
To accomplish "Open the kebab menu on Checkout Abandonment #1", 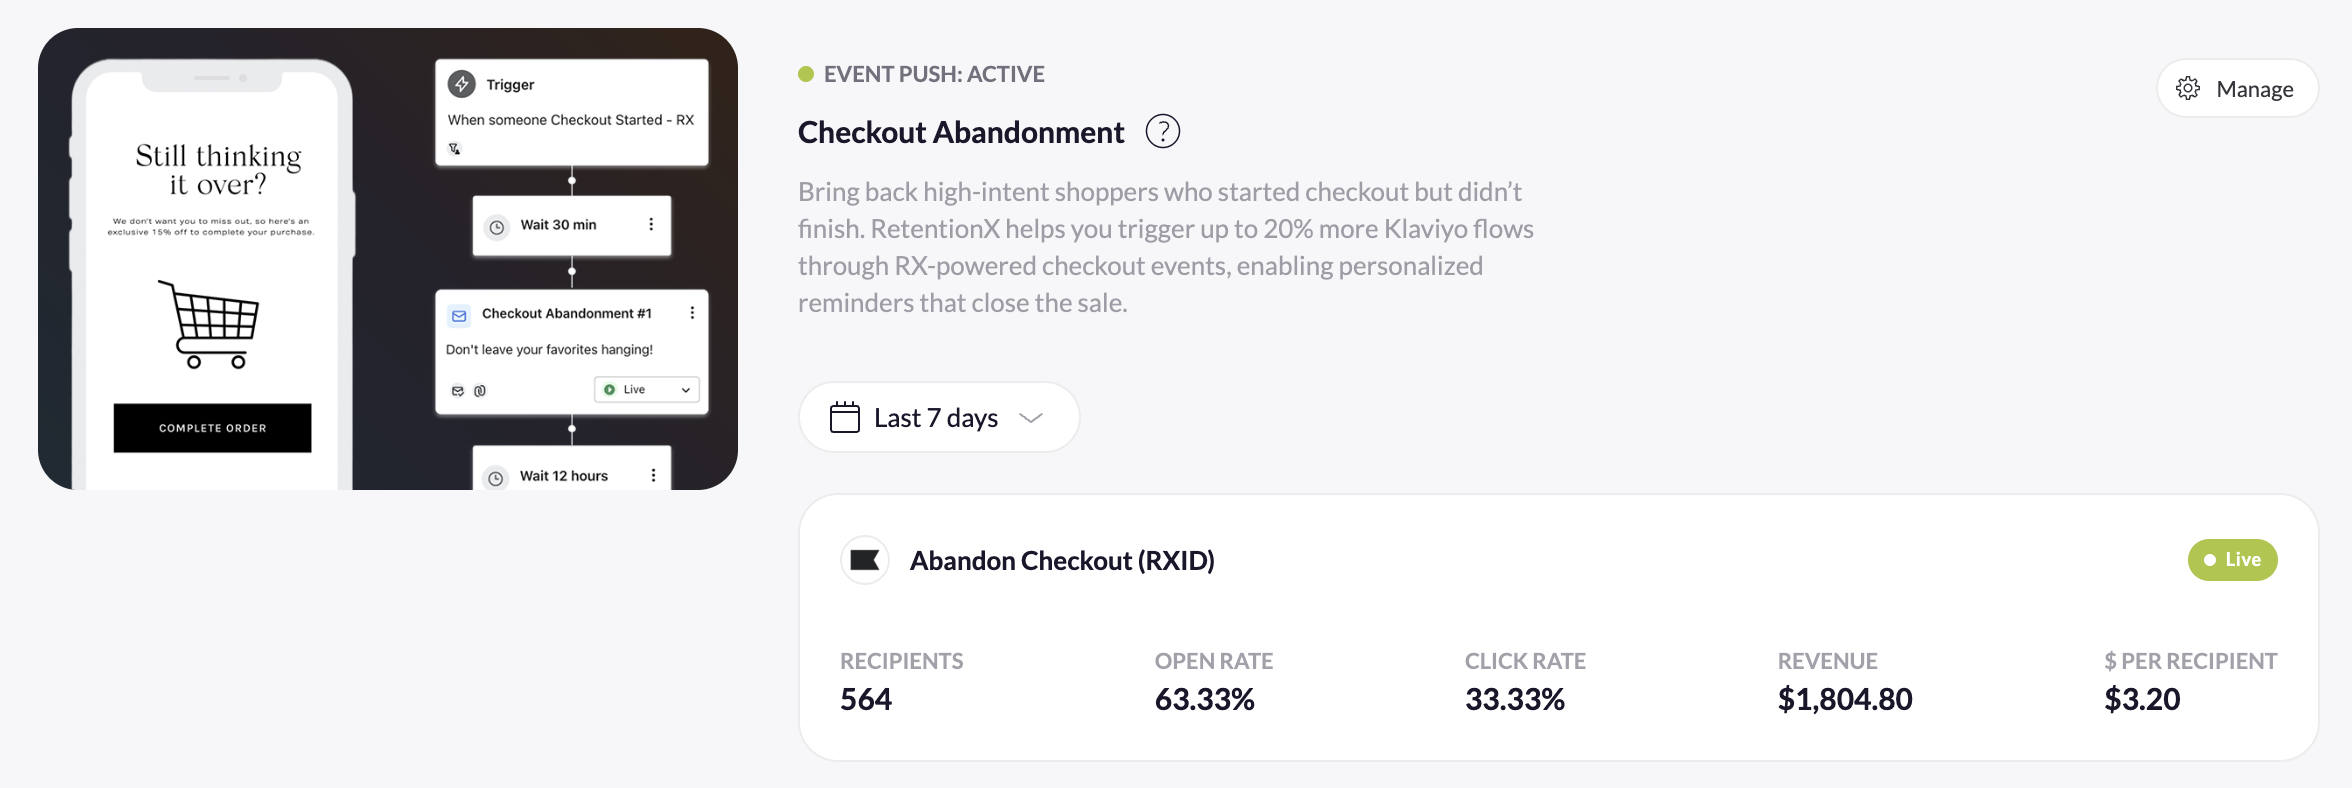I will [691, 312].
